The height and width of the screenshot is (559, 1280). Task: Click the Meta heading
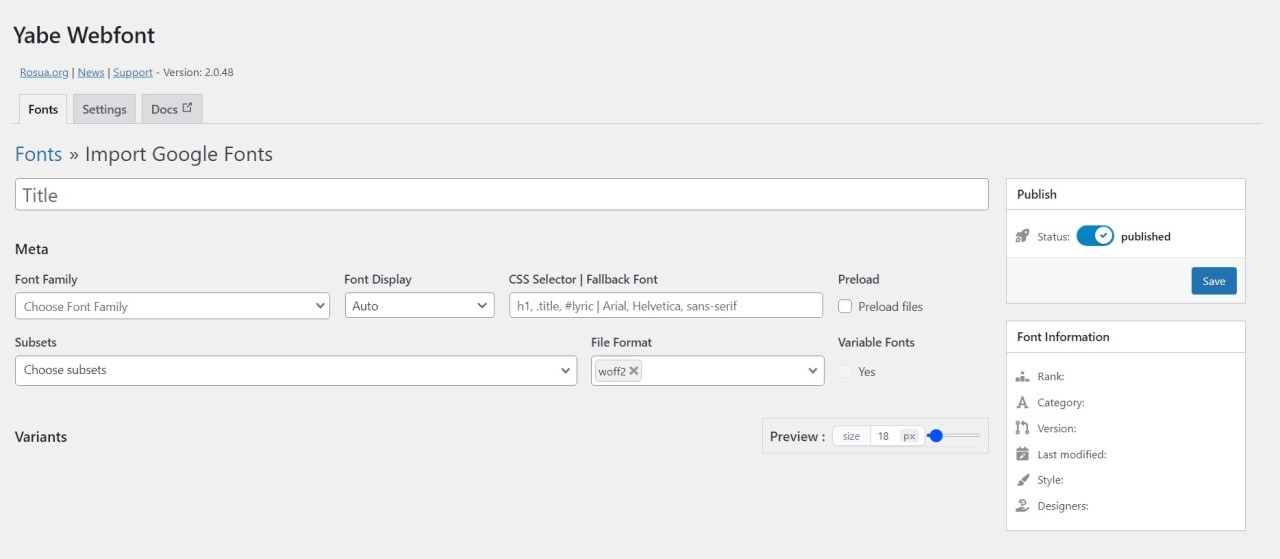[x=32, y=249]
